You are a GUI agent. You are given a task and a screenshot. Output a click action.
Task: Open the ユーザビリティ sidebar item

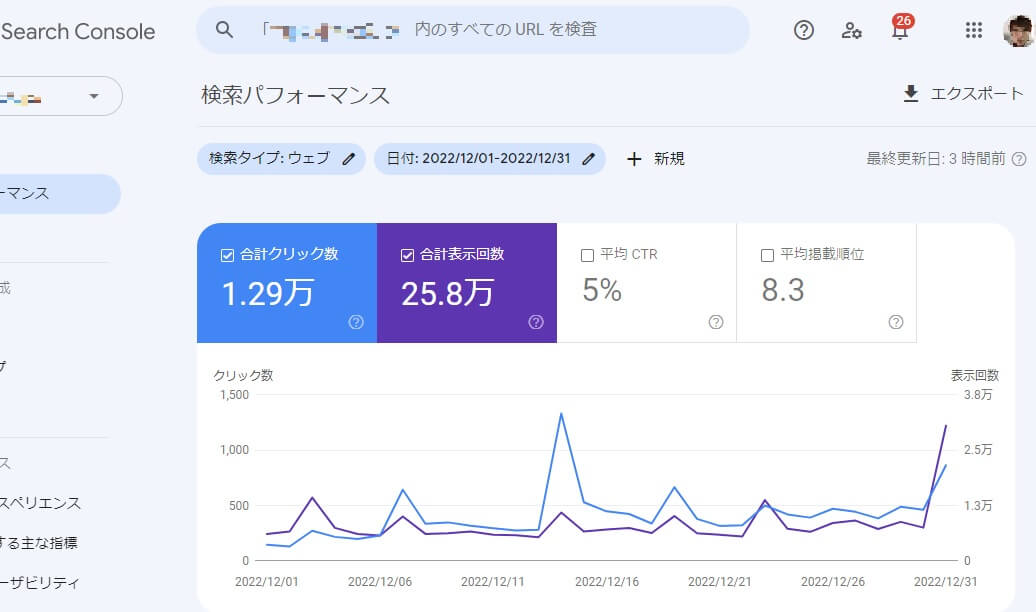coord(40,582)
